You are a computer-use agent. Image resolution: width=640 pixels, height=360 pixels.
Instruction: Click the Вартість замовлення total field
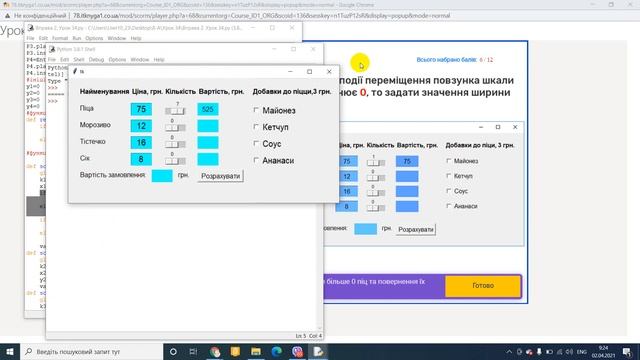pos(162,176)
